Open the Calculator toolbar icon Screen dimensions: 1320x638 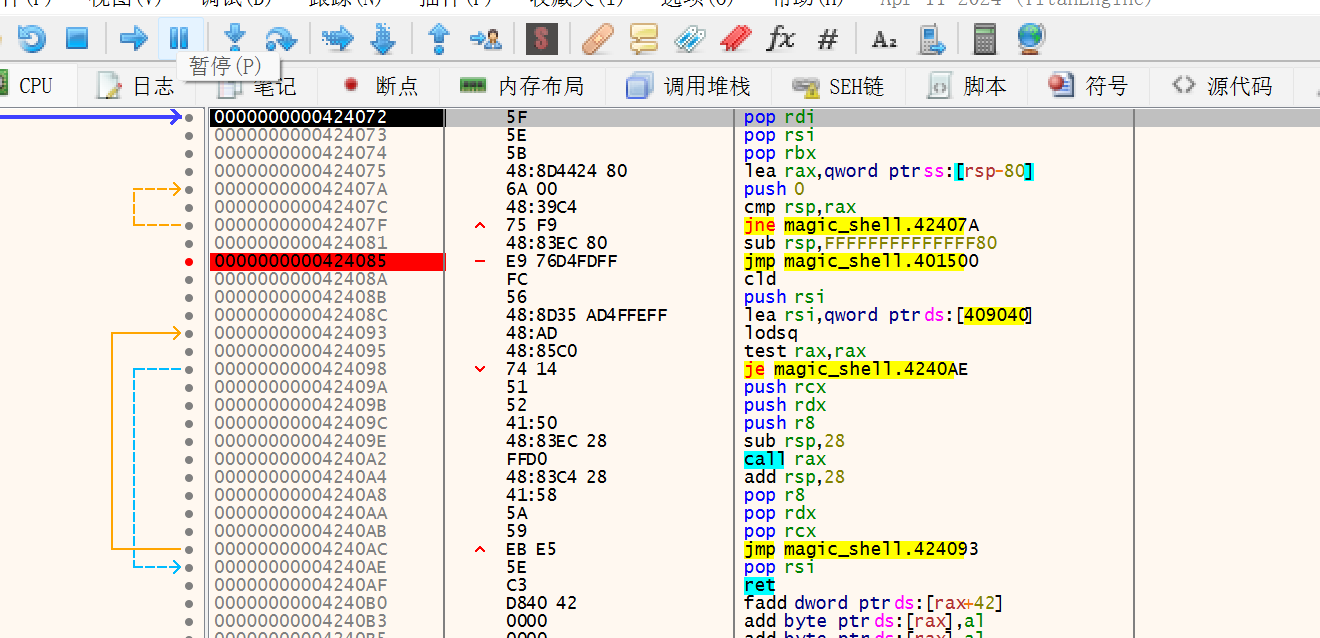(x=985, y=39)
